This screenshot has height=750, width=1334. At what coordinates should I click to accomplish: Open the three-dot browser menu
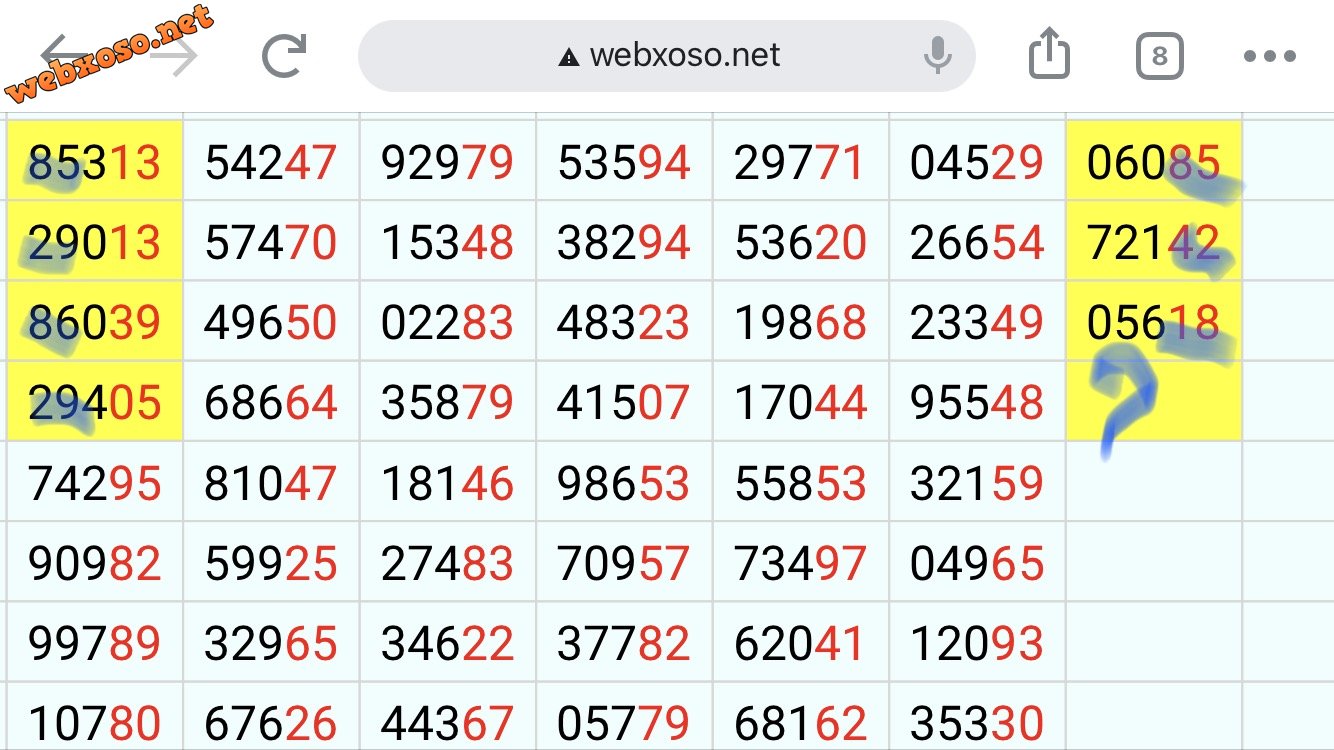coord(1269,56)
